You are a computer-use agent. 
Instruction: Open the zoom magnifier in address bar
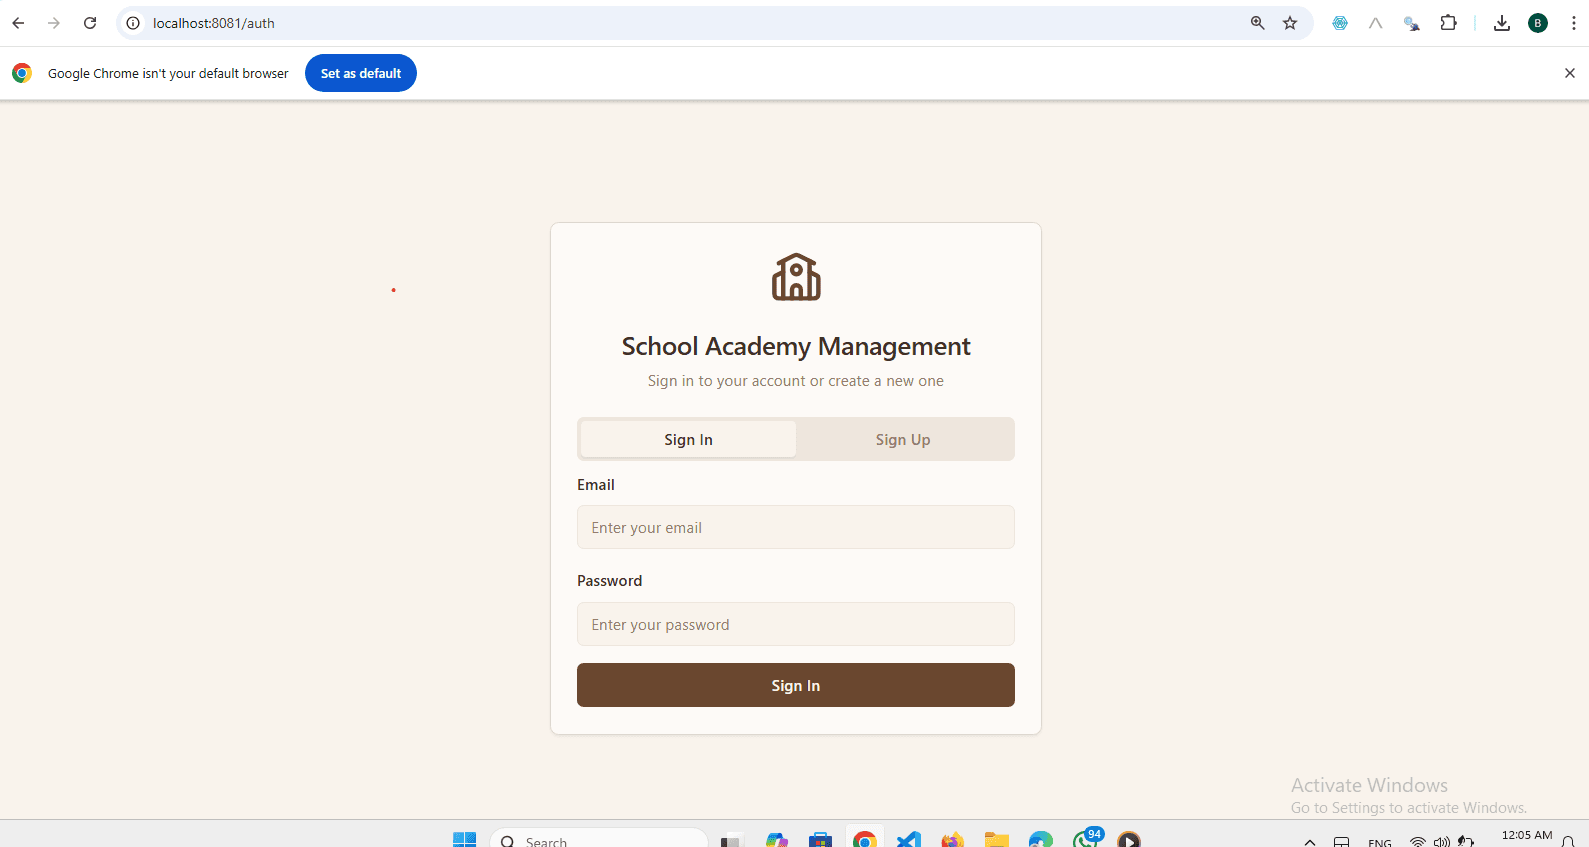click(1257, 23)
